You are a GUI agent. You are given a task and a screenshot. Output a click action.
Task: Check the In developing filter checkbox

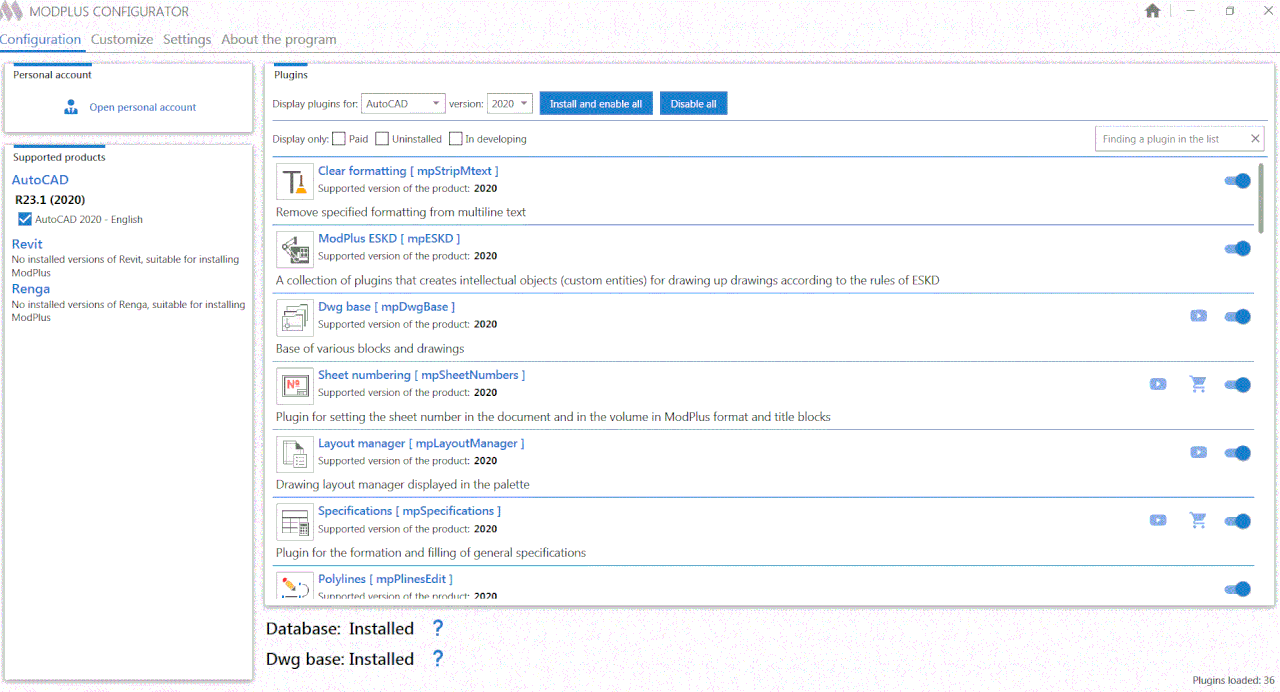tap(456, 139)
